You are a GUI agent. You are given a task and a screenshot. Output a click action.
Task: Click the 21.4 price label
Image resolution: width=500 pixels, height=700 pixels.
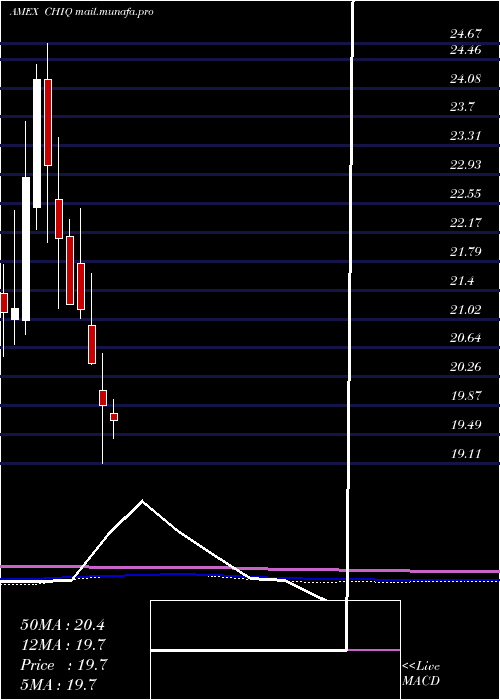point(462,281)
